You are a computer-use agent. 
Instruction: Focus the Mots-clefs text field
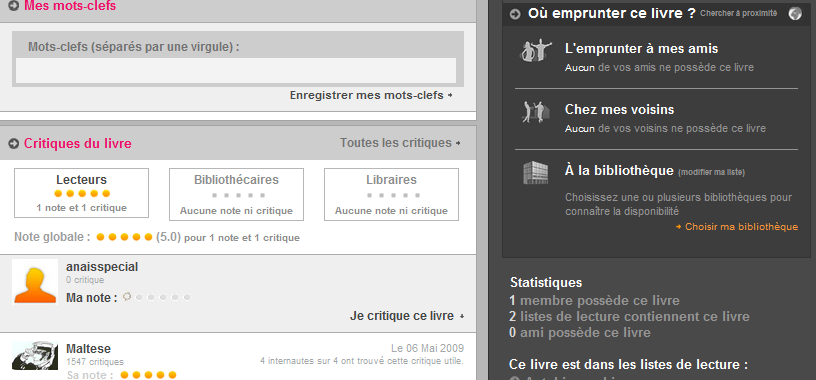[236, 71]
